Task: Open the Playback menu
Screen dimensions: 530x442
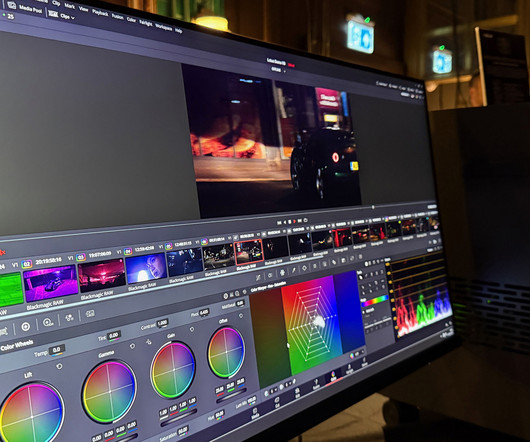Action: pos(100,13)
